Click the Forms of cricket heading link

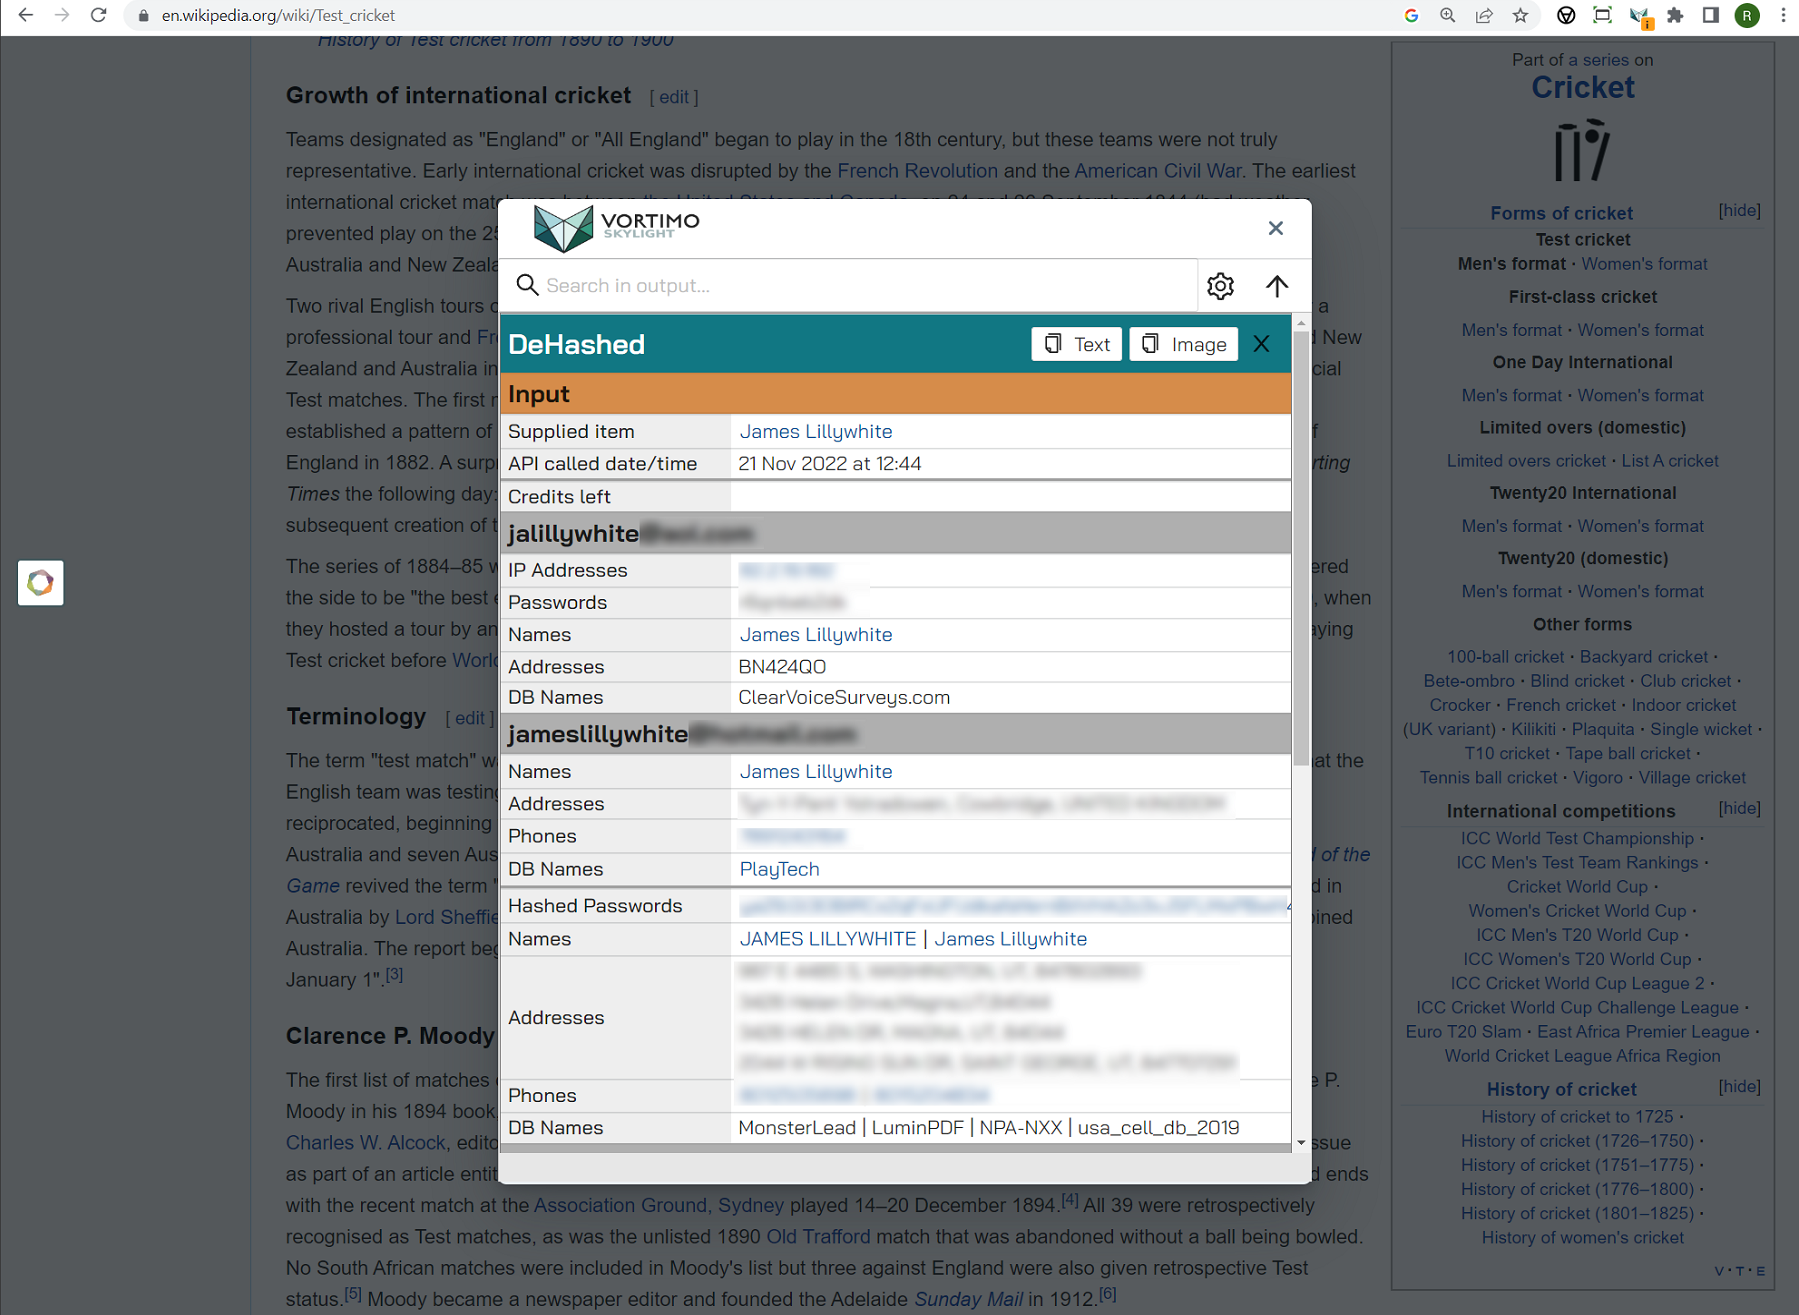point(1561,213)
